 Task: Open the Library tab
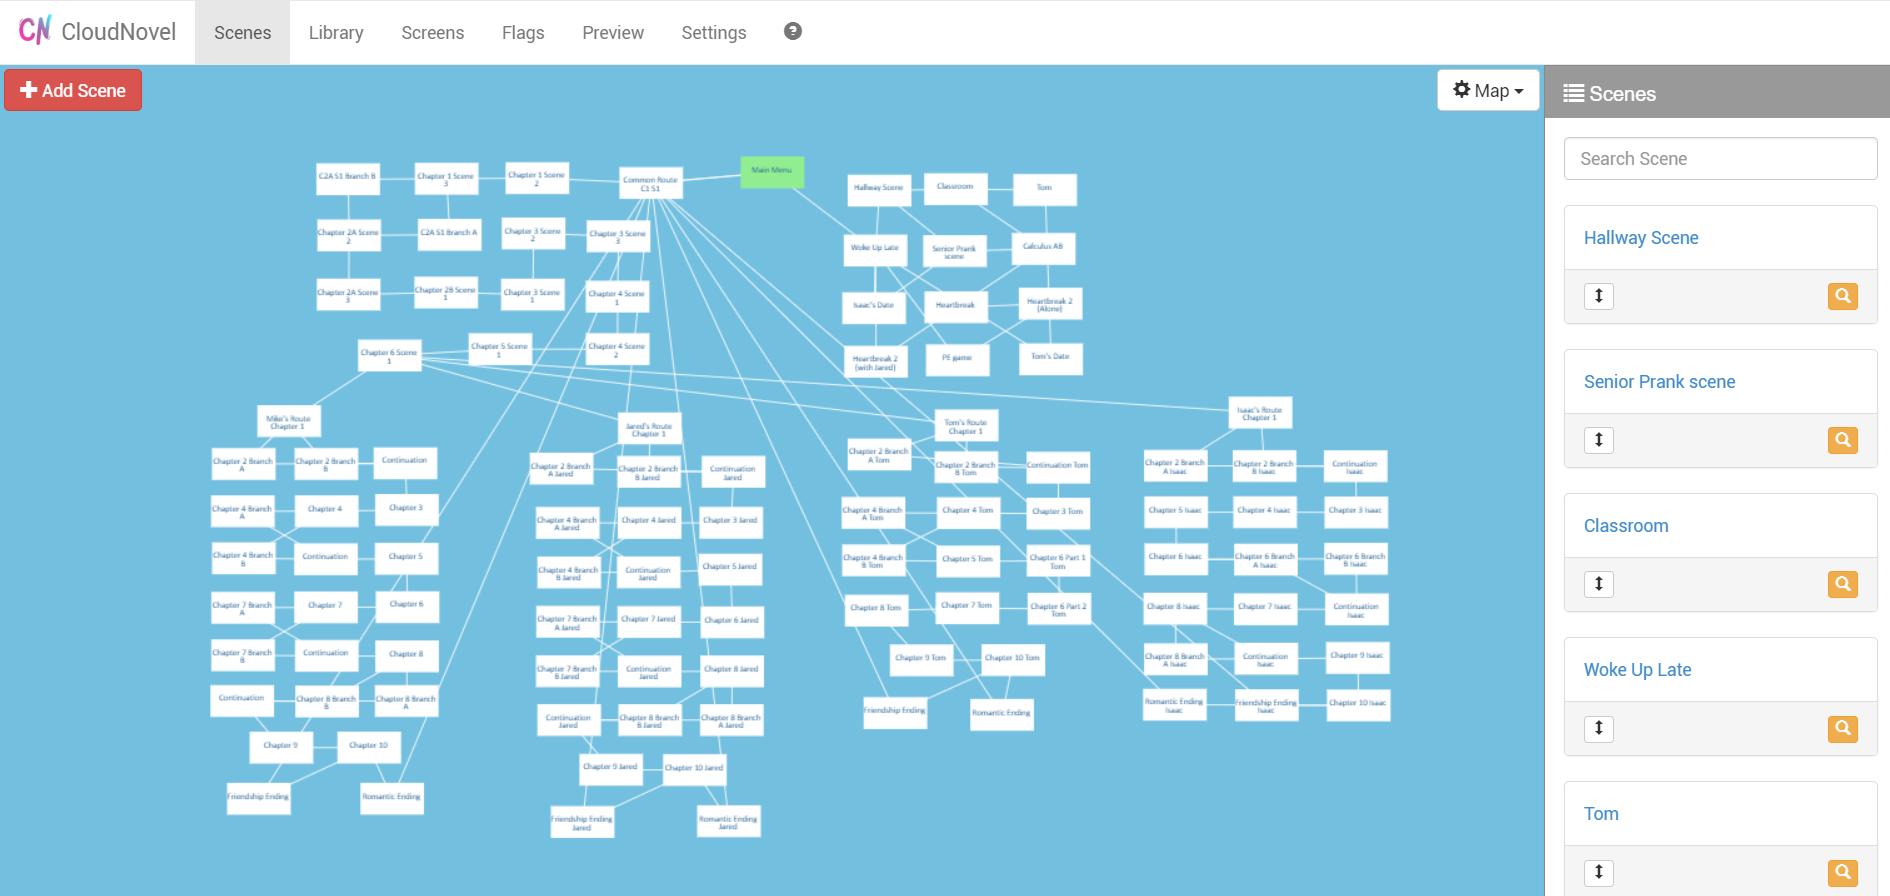tap(336, 32)
